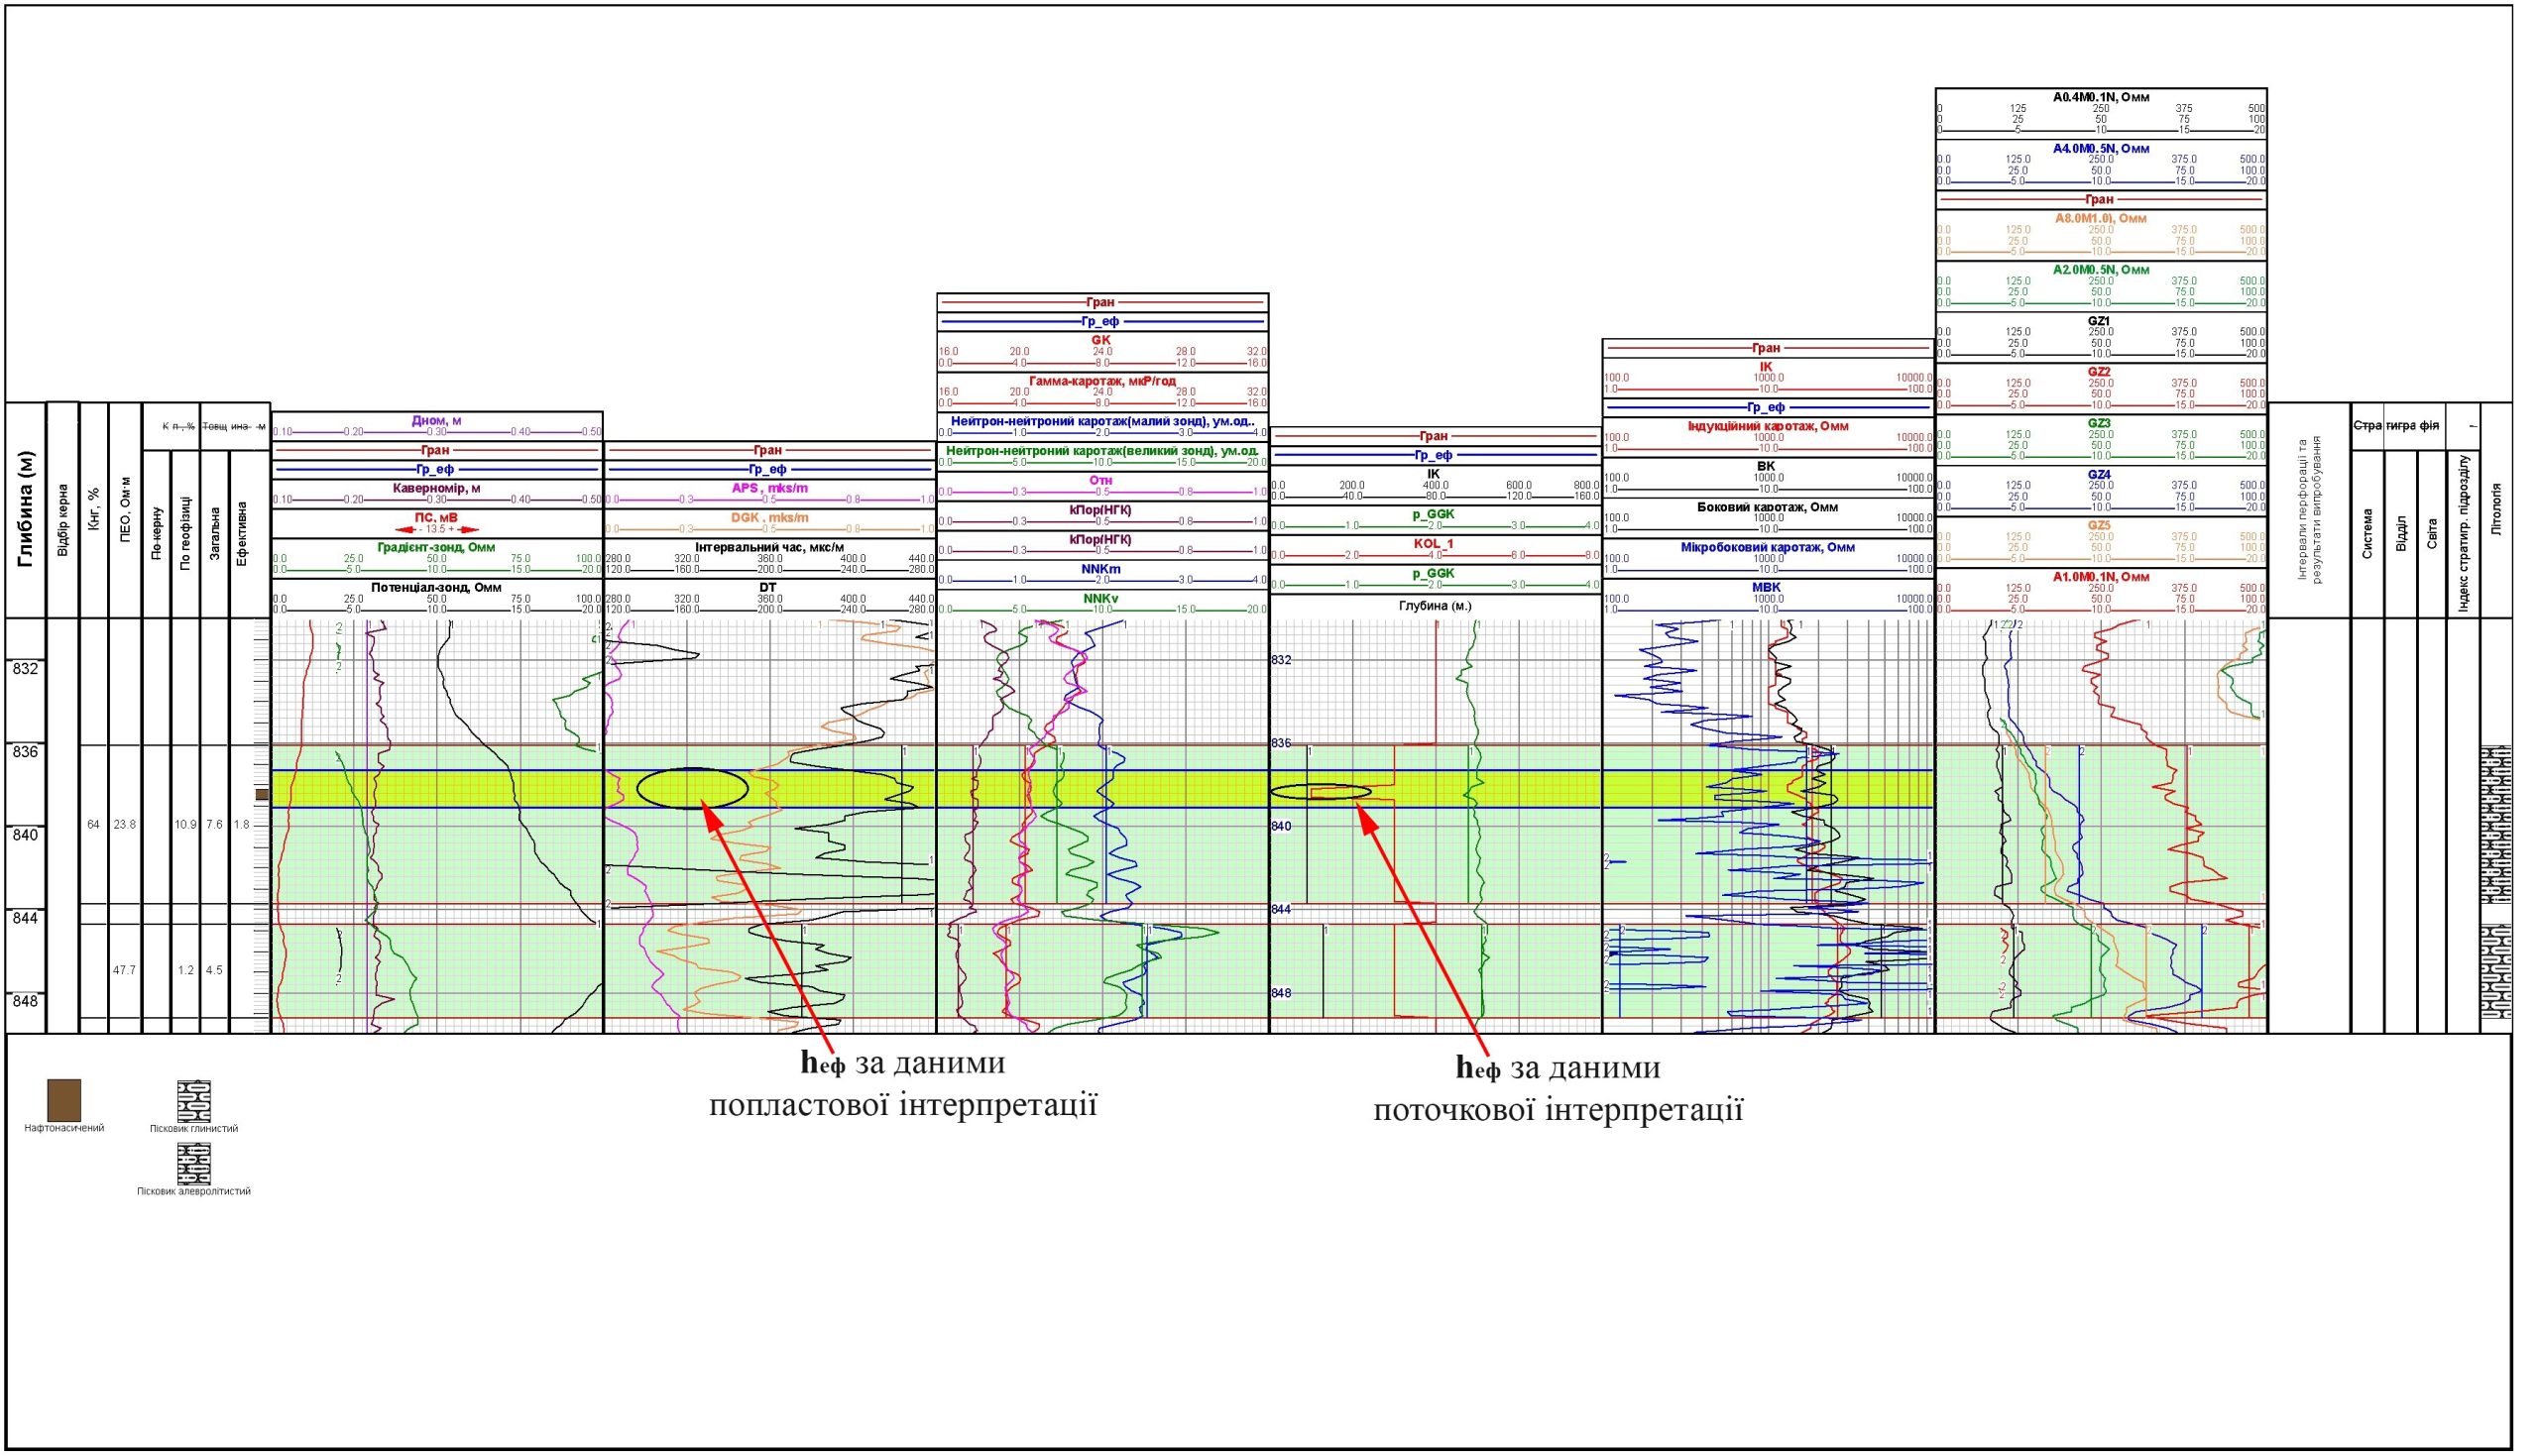Click the large black ellipse in DT track
Image resolution: width=2538 pixels, height=1456 pixels.
(693, 788)
